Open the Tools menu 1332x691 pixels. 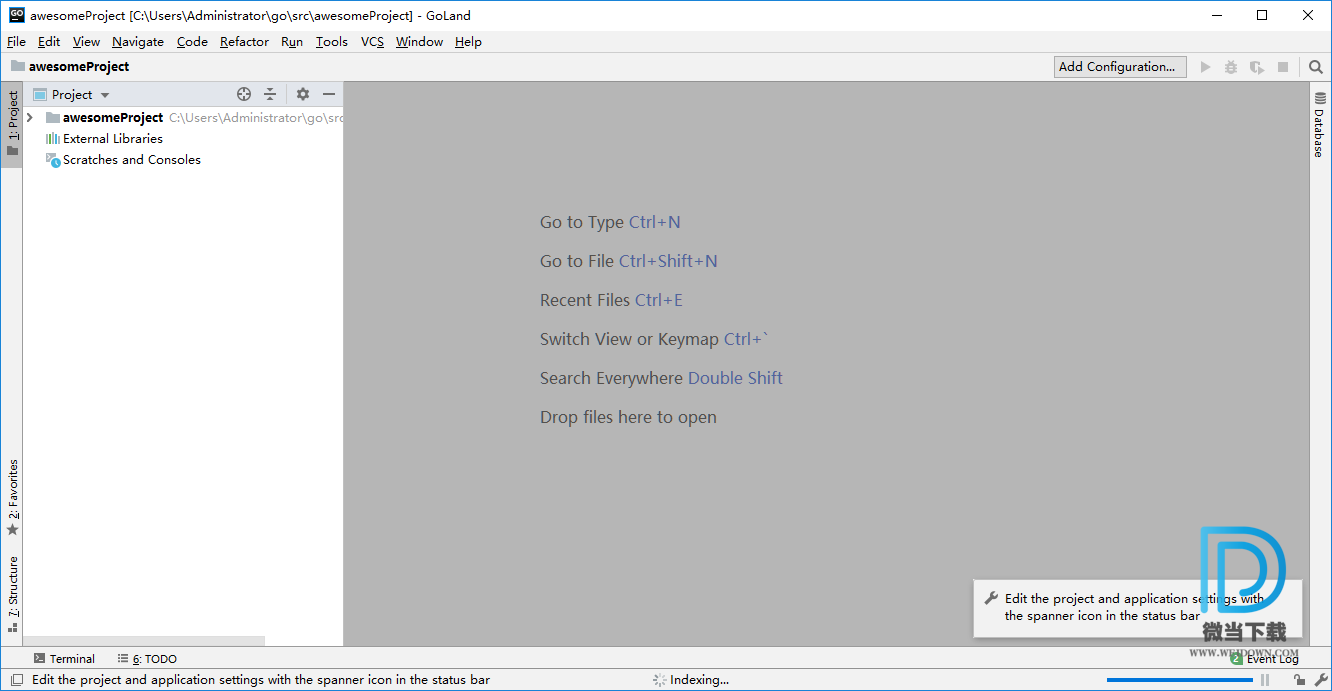click(332, 41)
